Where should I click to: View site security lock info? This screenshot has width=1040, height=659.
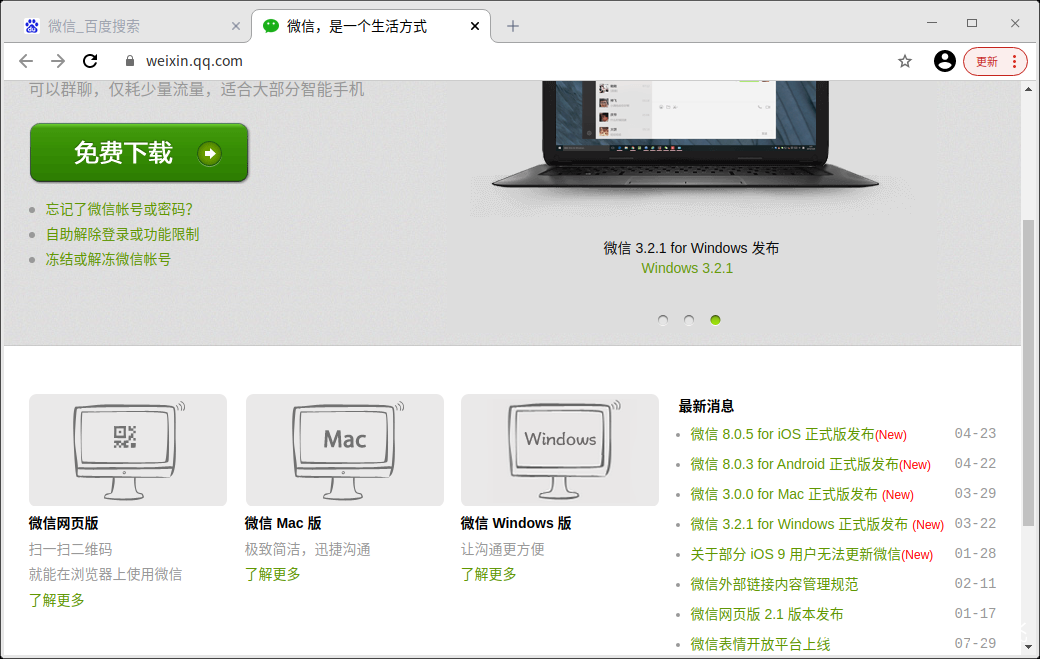pyautogui.click(x=130, y=61)
